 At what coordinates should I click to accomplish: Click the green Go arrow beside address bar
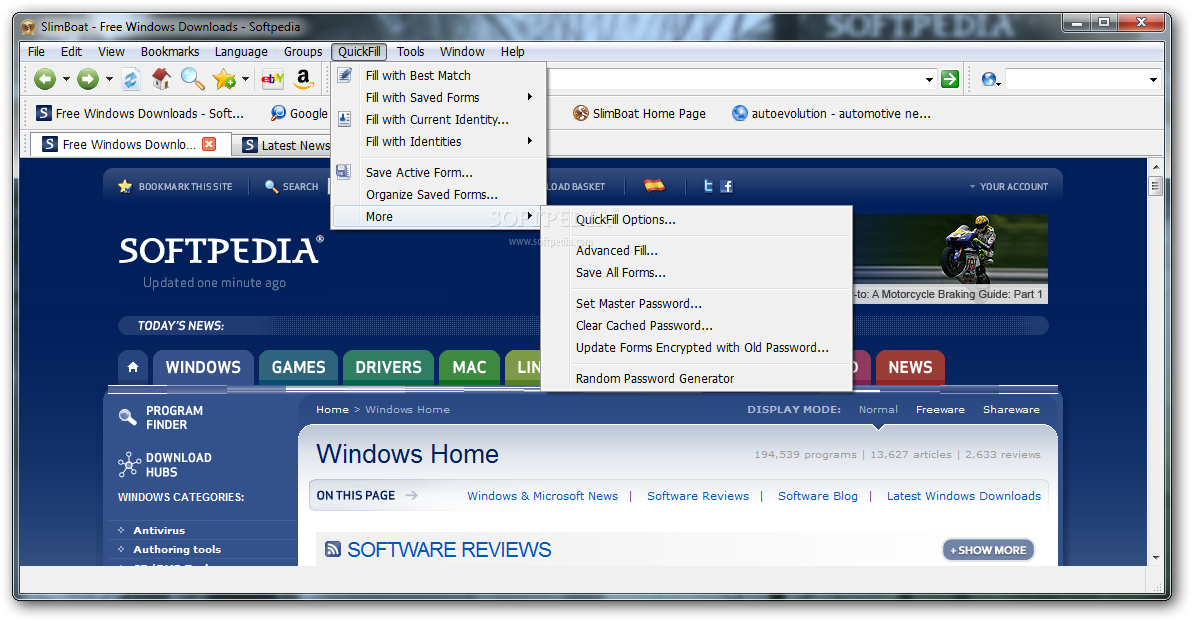click(949, 79)
